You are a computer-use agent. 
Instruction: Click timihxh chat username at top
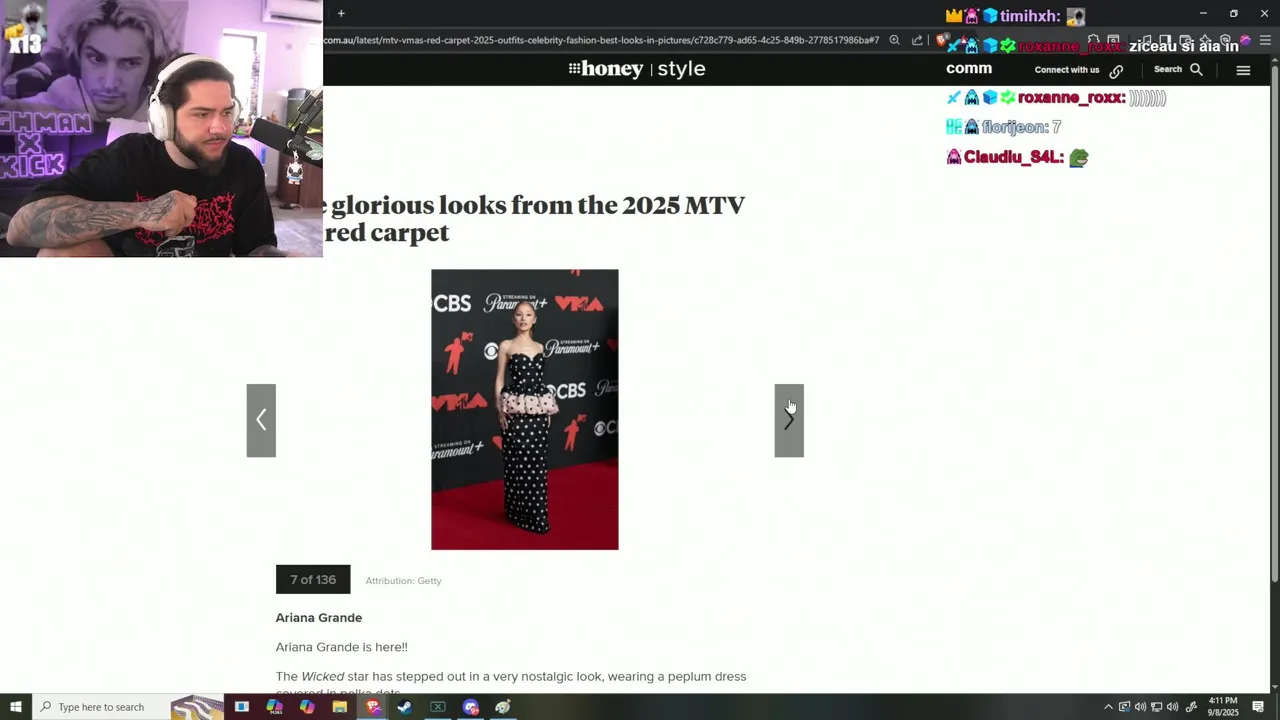tap(1030, 16)
